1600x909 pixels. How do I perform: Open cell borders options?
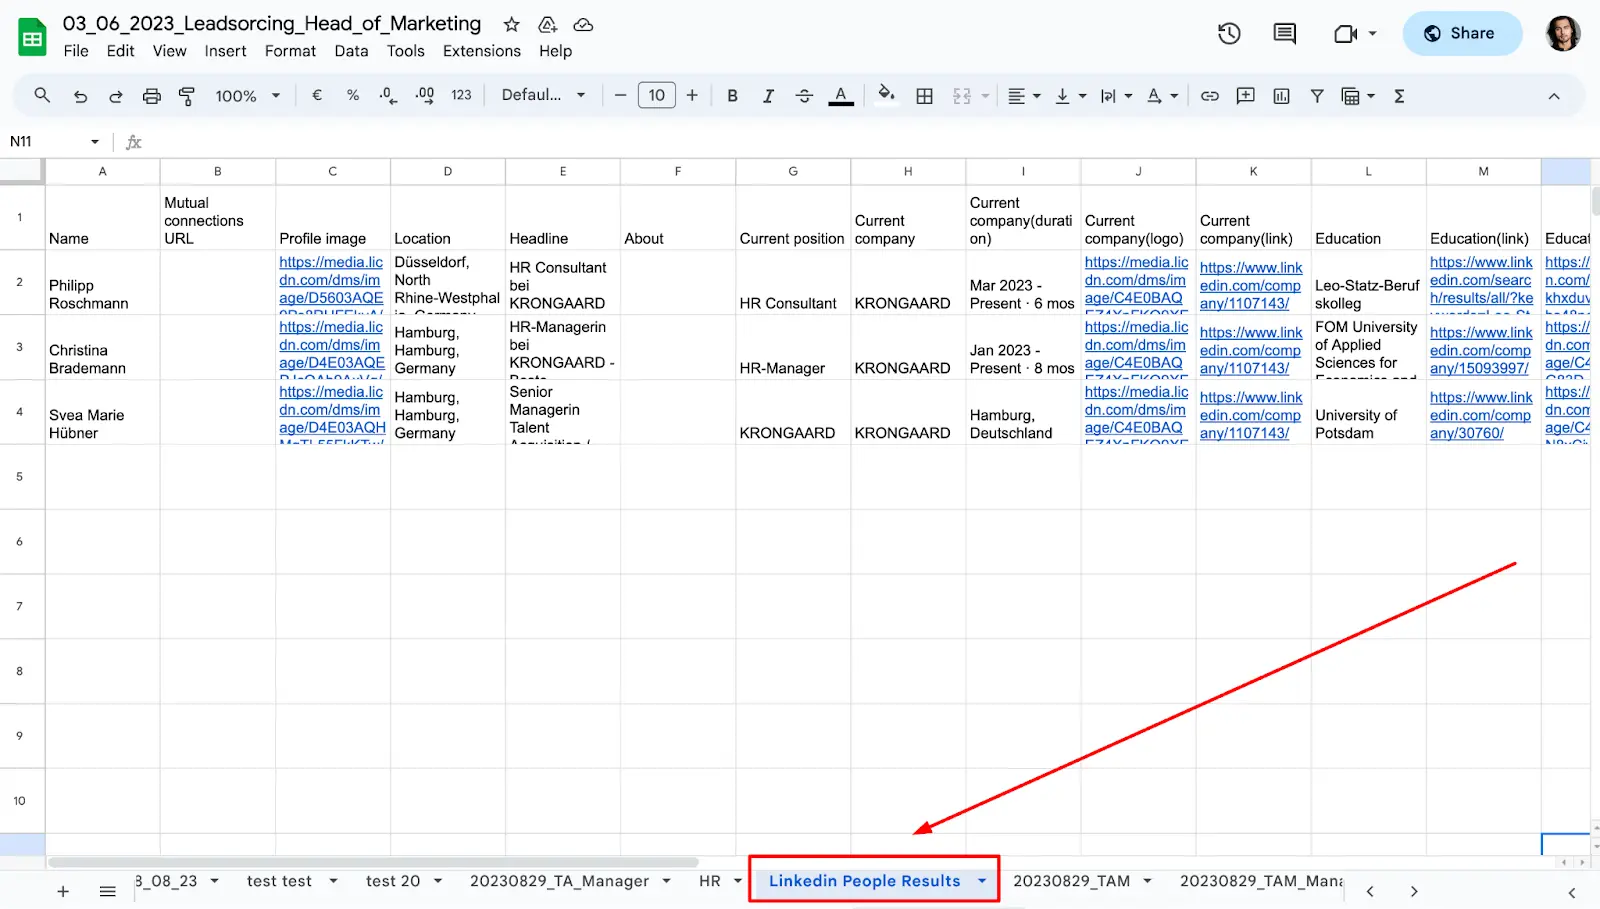coord(925,96)
